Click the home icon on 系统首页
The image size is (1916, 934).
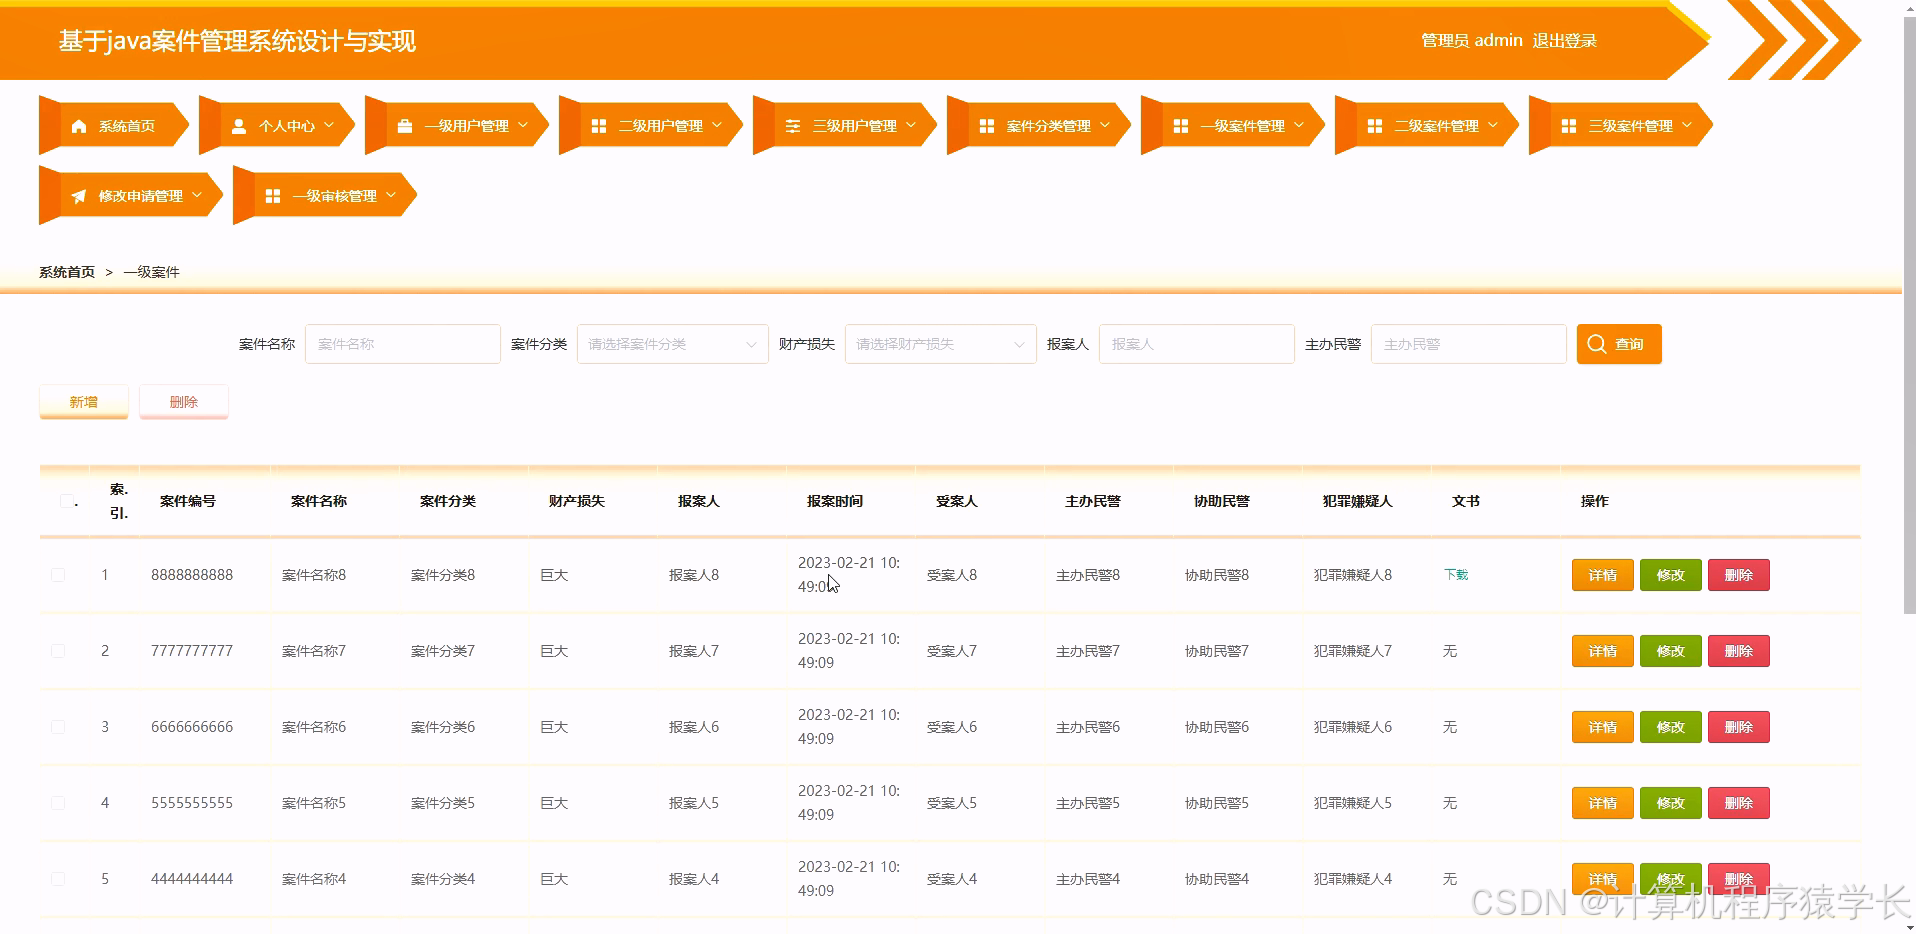tap(79, 125)
